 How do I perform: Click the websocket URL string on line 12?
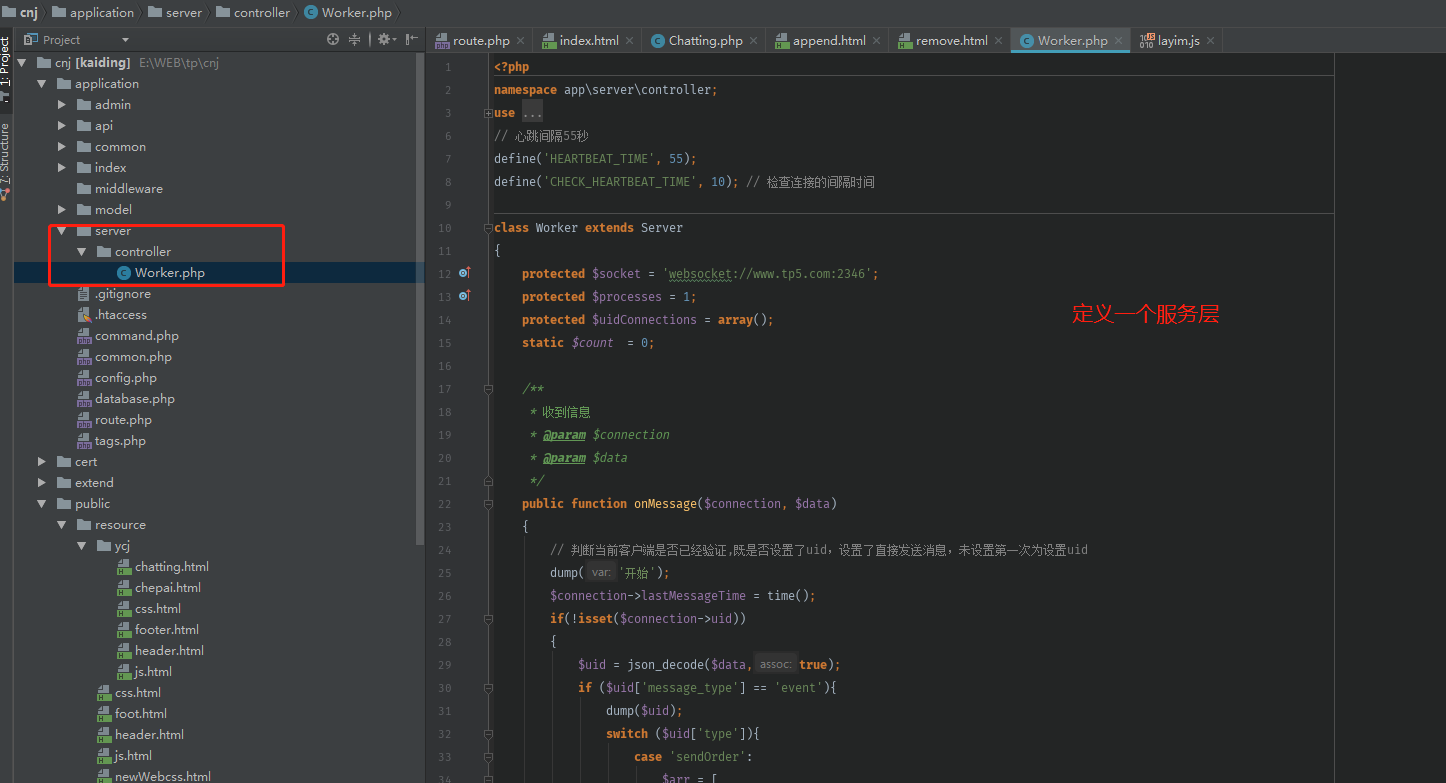pyautogui.click(x=767, y=274)
